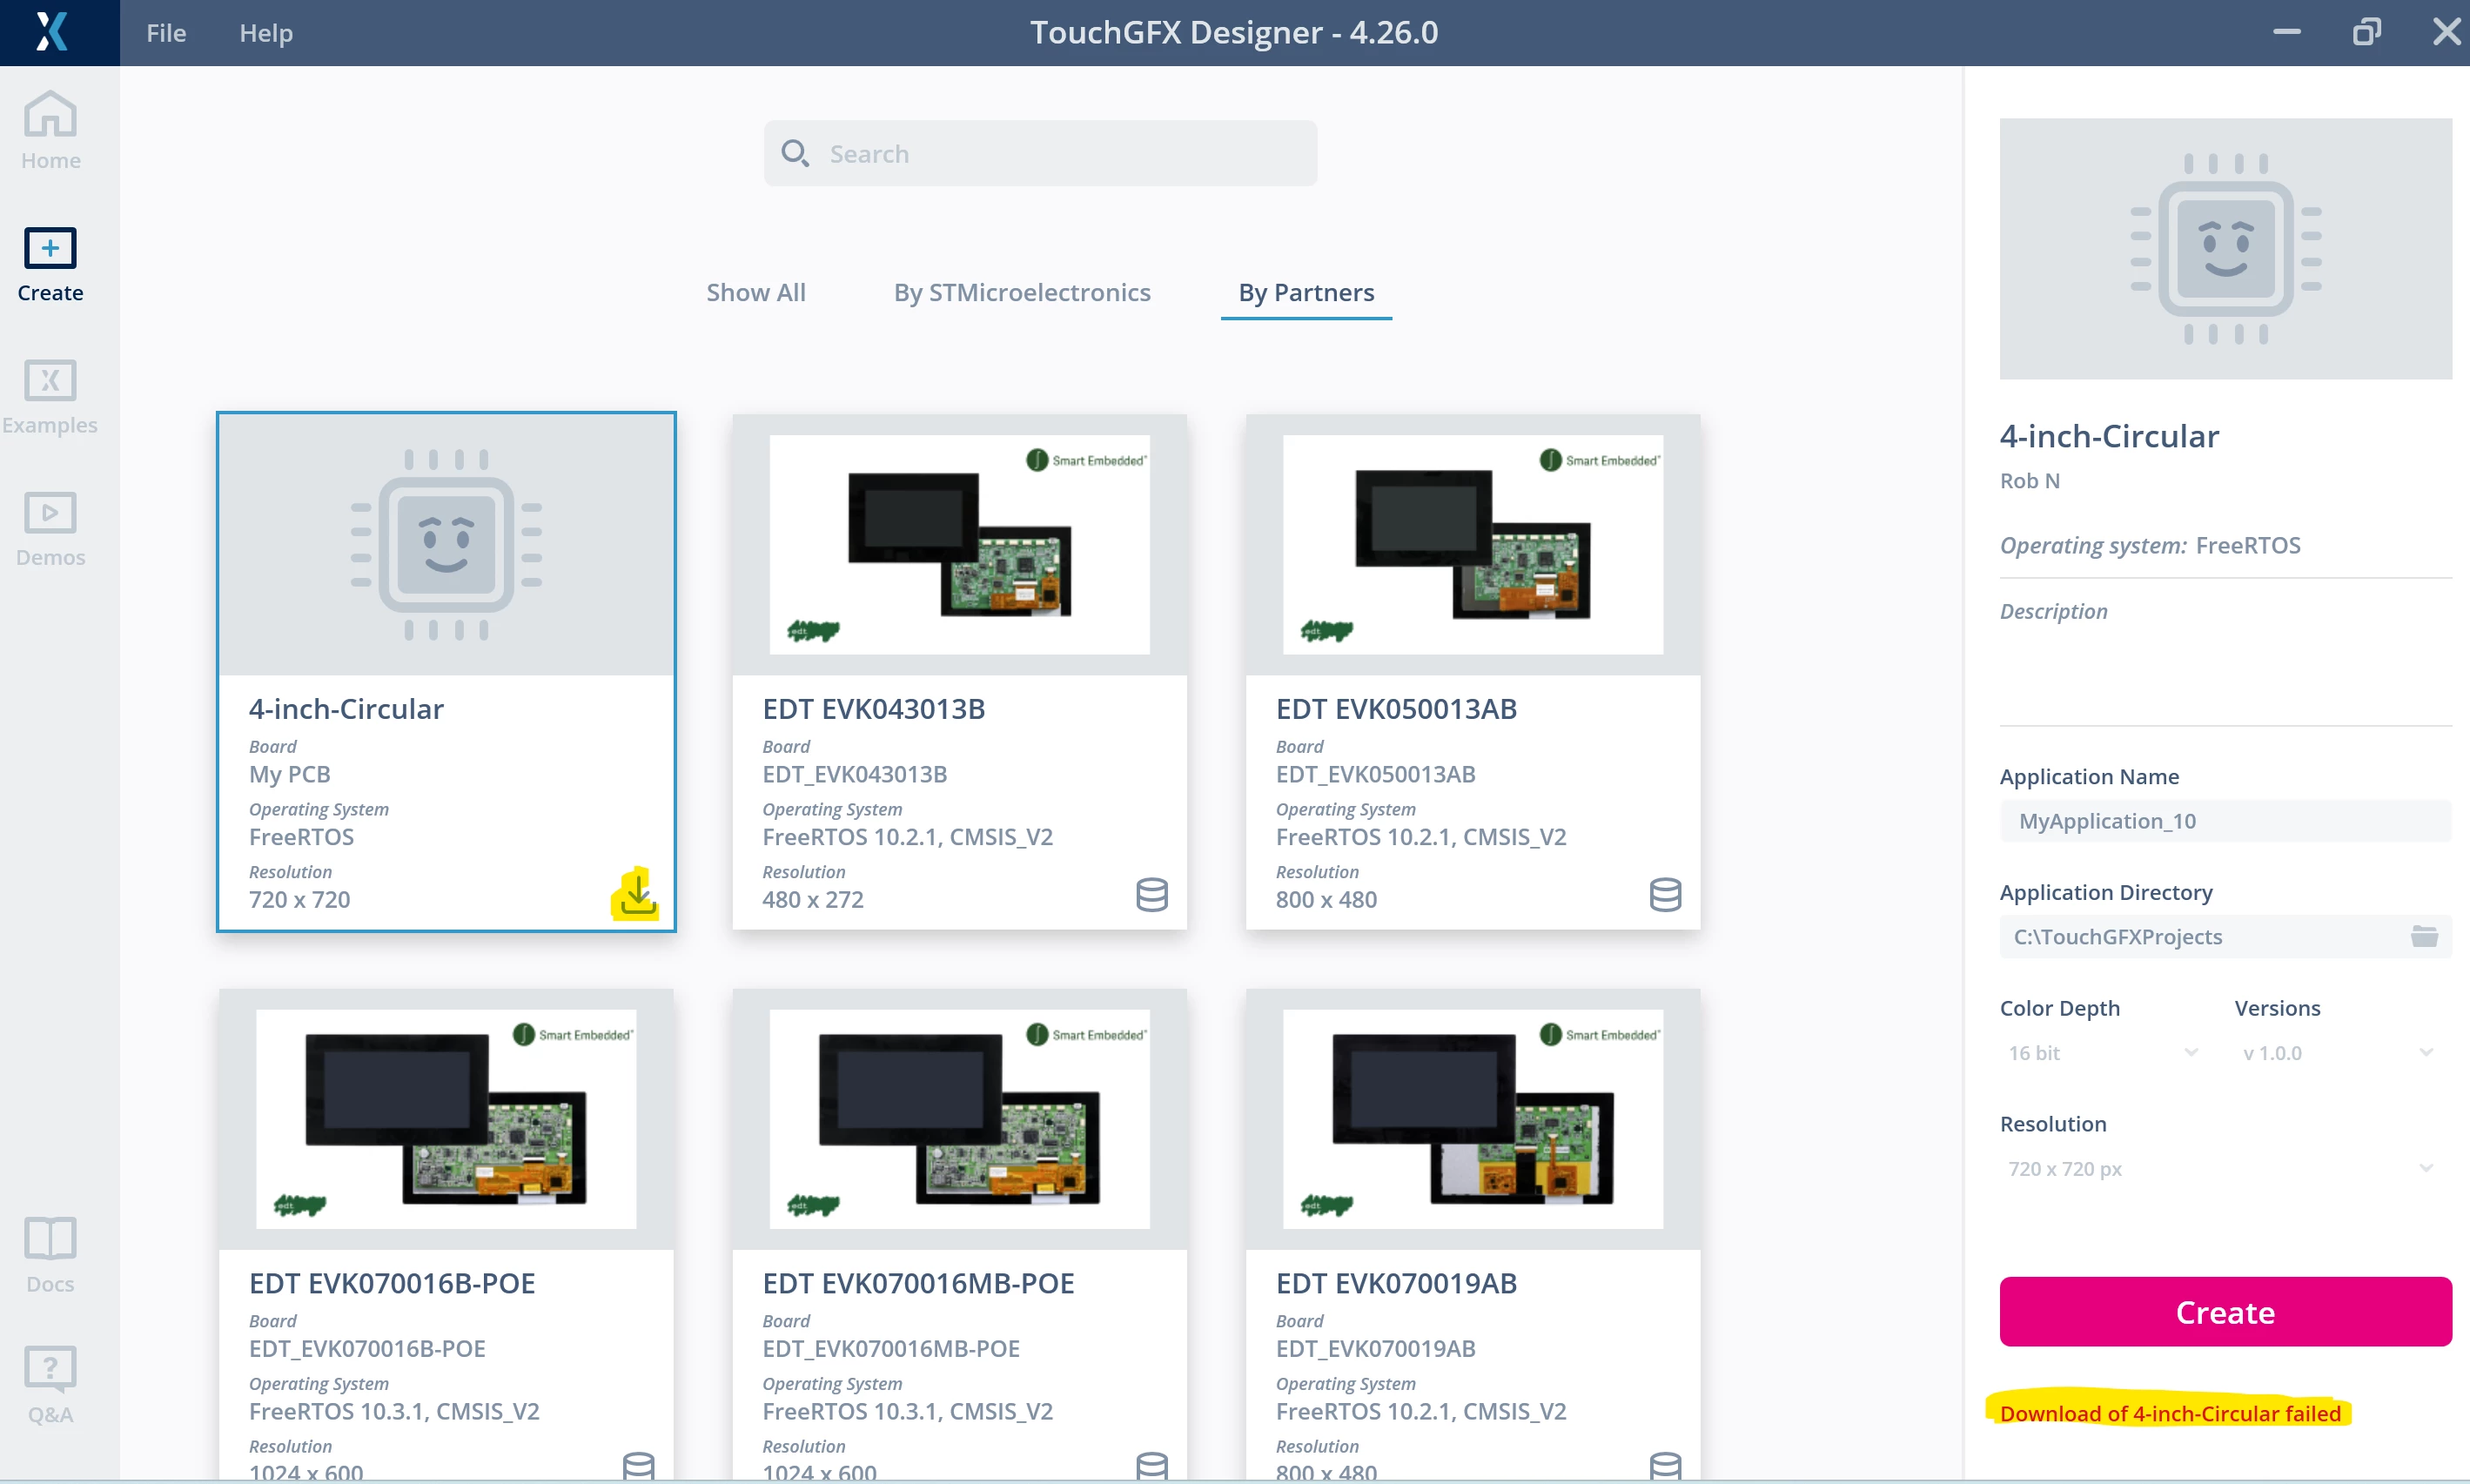Click the database icon on EDT EVK043013B card

click(x=1152, y=894)
